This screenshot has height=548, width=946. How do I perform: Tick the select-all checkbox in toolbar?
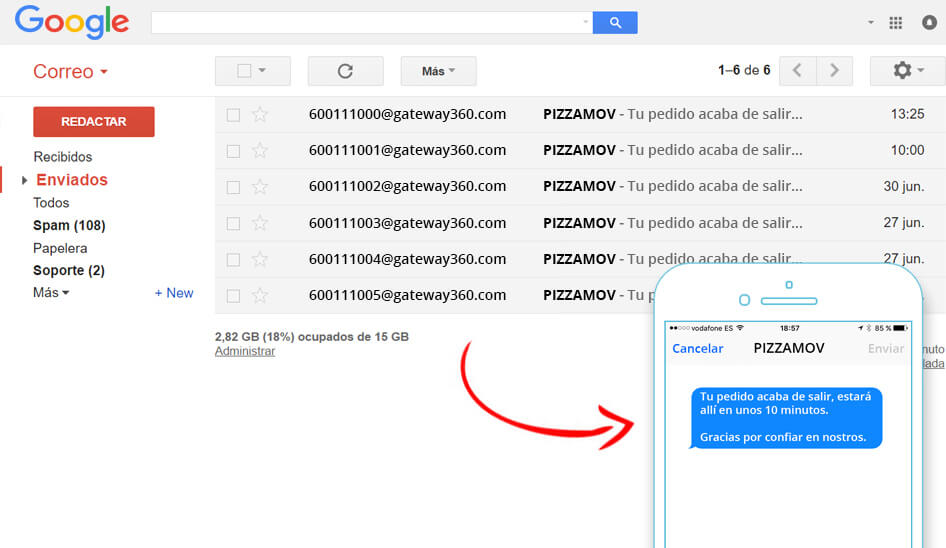244,71
